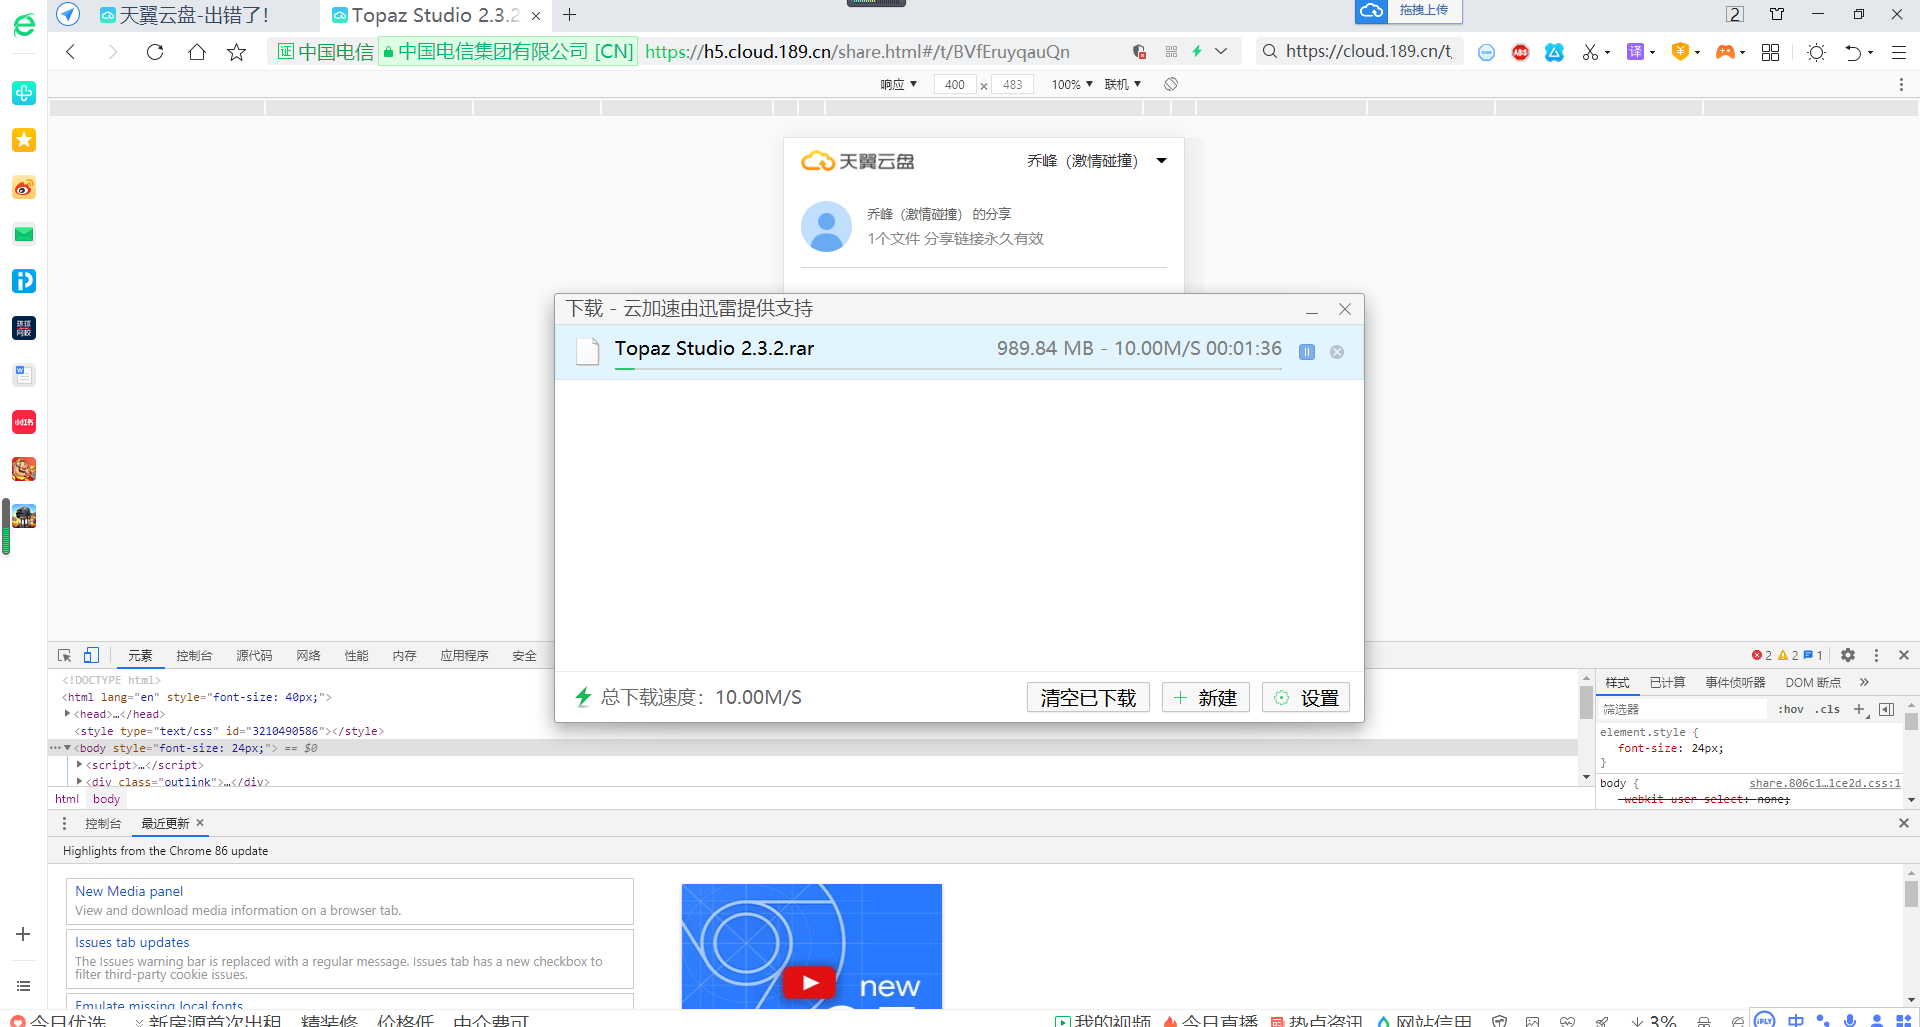This screenshot has height=1027, width=1920.
Task: Toggle :hov element state panel
Action: pyautogui.click(x=1791, y=709)
